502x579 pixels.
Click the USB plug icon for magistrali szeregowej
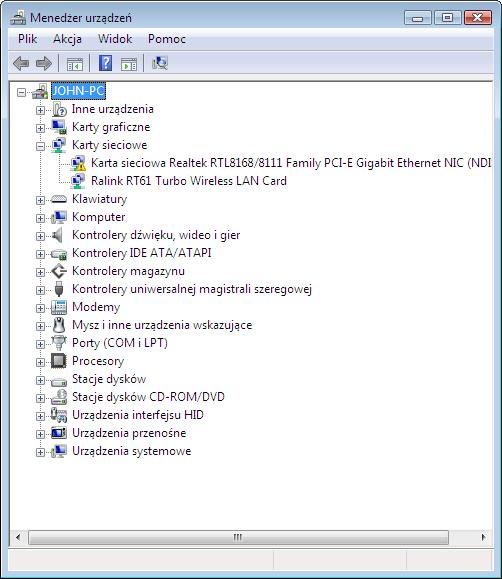pyautogui.click(x=59, y=289)
